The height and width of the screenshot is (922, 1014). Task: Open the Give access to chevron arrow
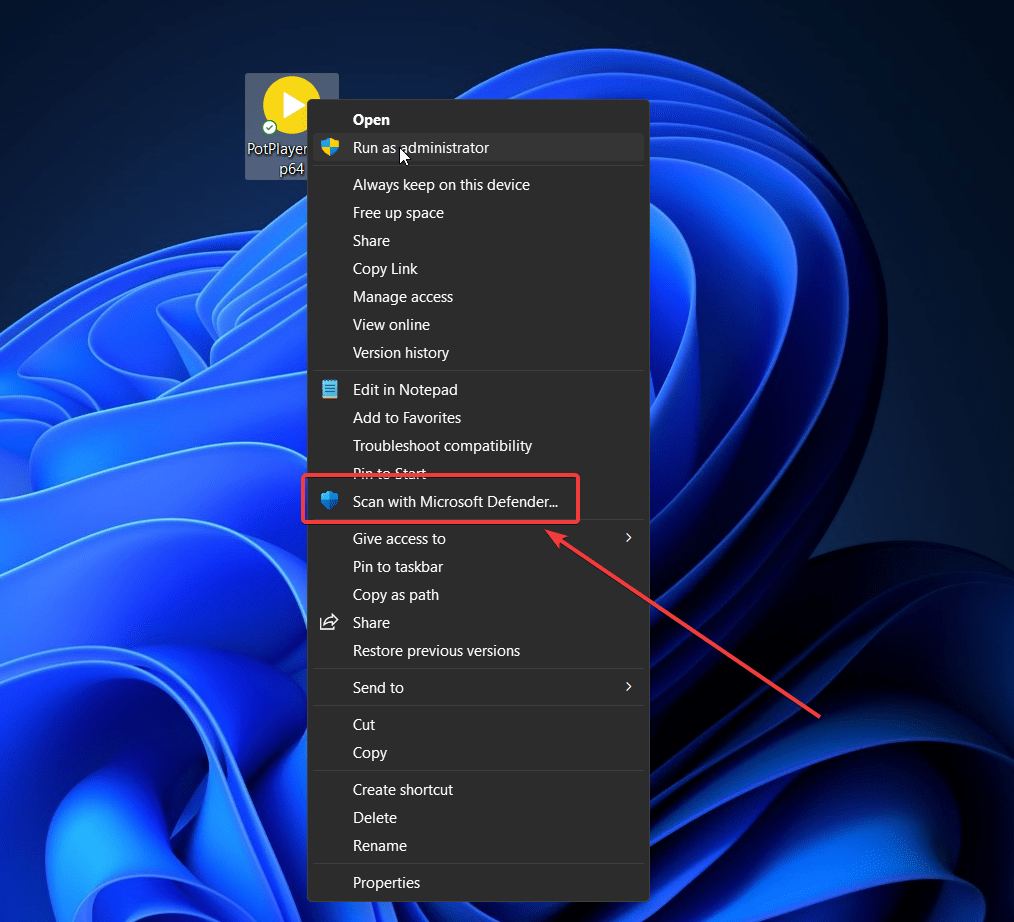point(628,538)
